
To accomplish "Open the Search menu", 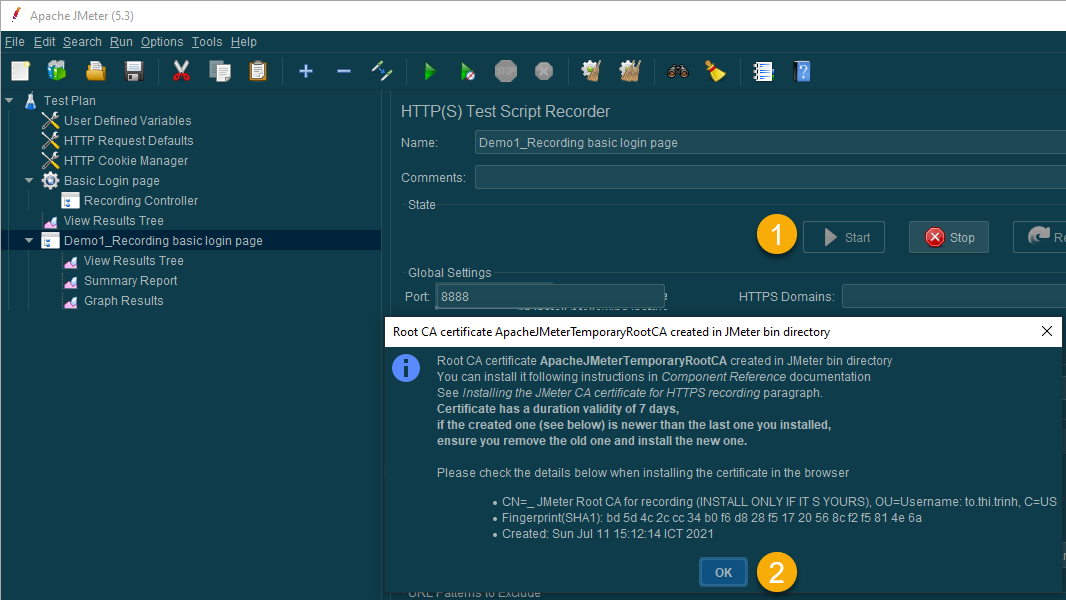I will point(82,41).
